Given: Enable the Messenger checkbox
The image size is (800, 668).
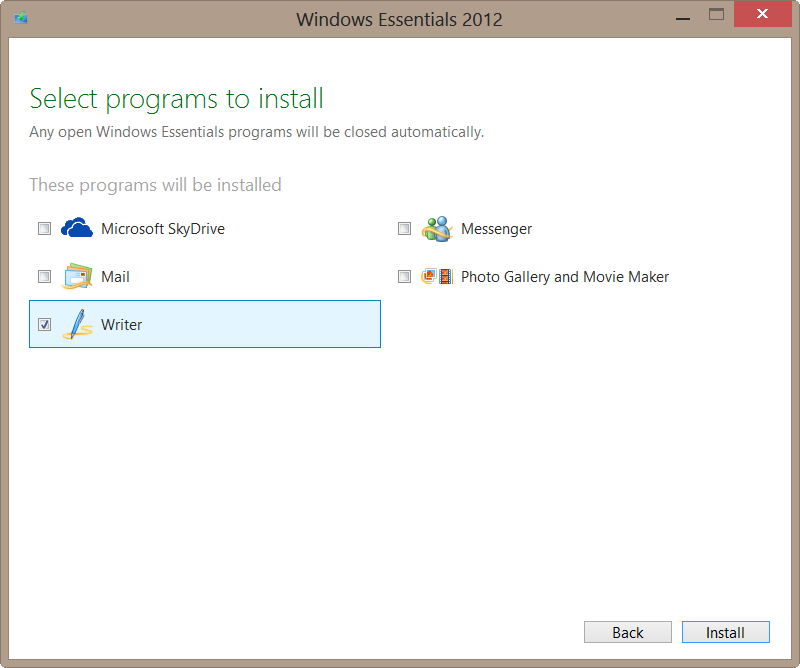Looking at the screenshot, I should tap(404, 228).
